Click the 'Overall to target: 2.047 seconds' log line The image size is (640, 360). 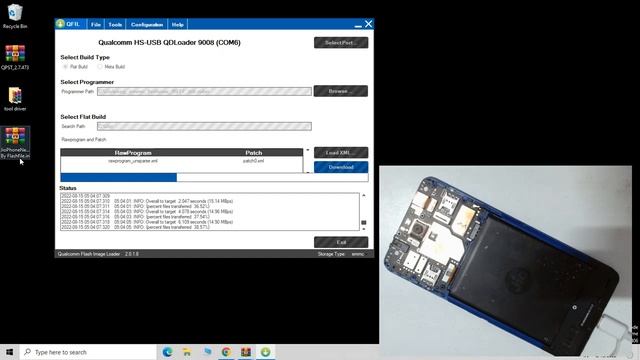(x=147, y=201)
